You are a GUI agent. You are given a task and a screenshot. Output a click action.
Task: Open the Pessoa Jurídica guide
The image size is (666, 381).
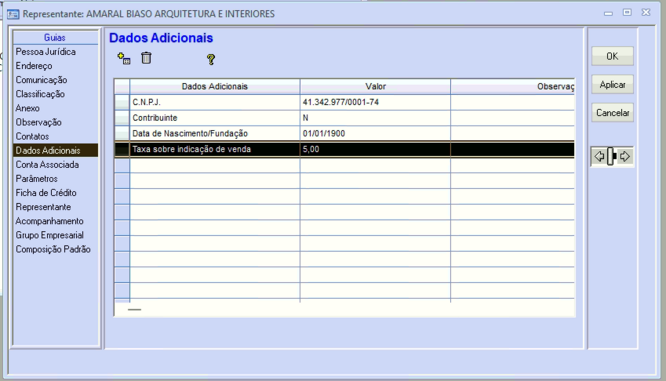tap(45, 52)
